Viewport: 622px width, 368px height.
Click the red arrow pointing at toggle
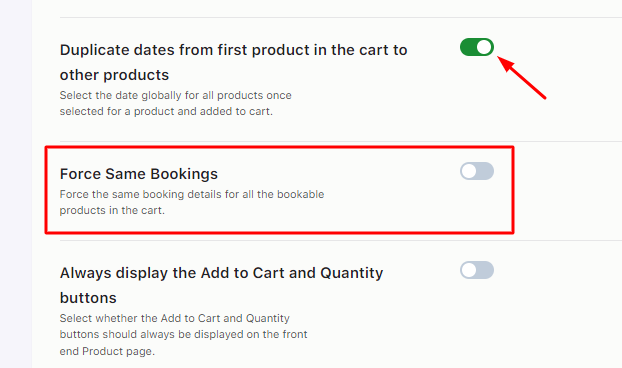click(522, 77)
